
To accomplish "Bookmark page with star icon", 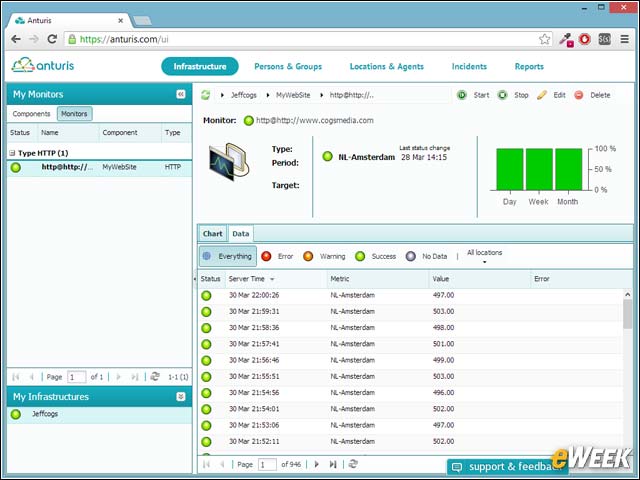I will [544, 39].
